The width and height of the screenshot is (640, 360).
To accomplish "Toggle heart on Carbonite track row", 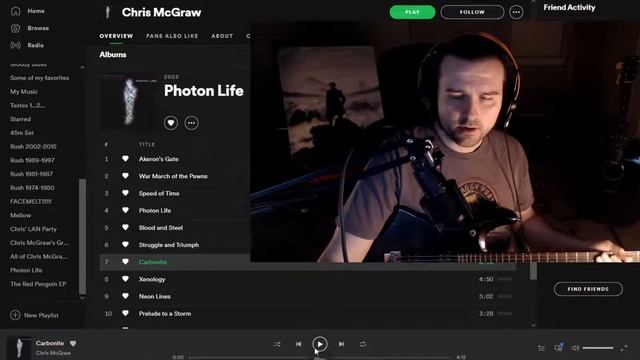I will pyautogui.click(x=125, y=262).
